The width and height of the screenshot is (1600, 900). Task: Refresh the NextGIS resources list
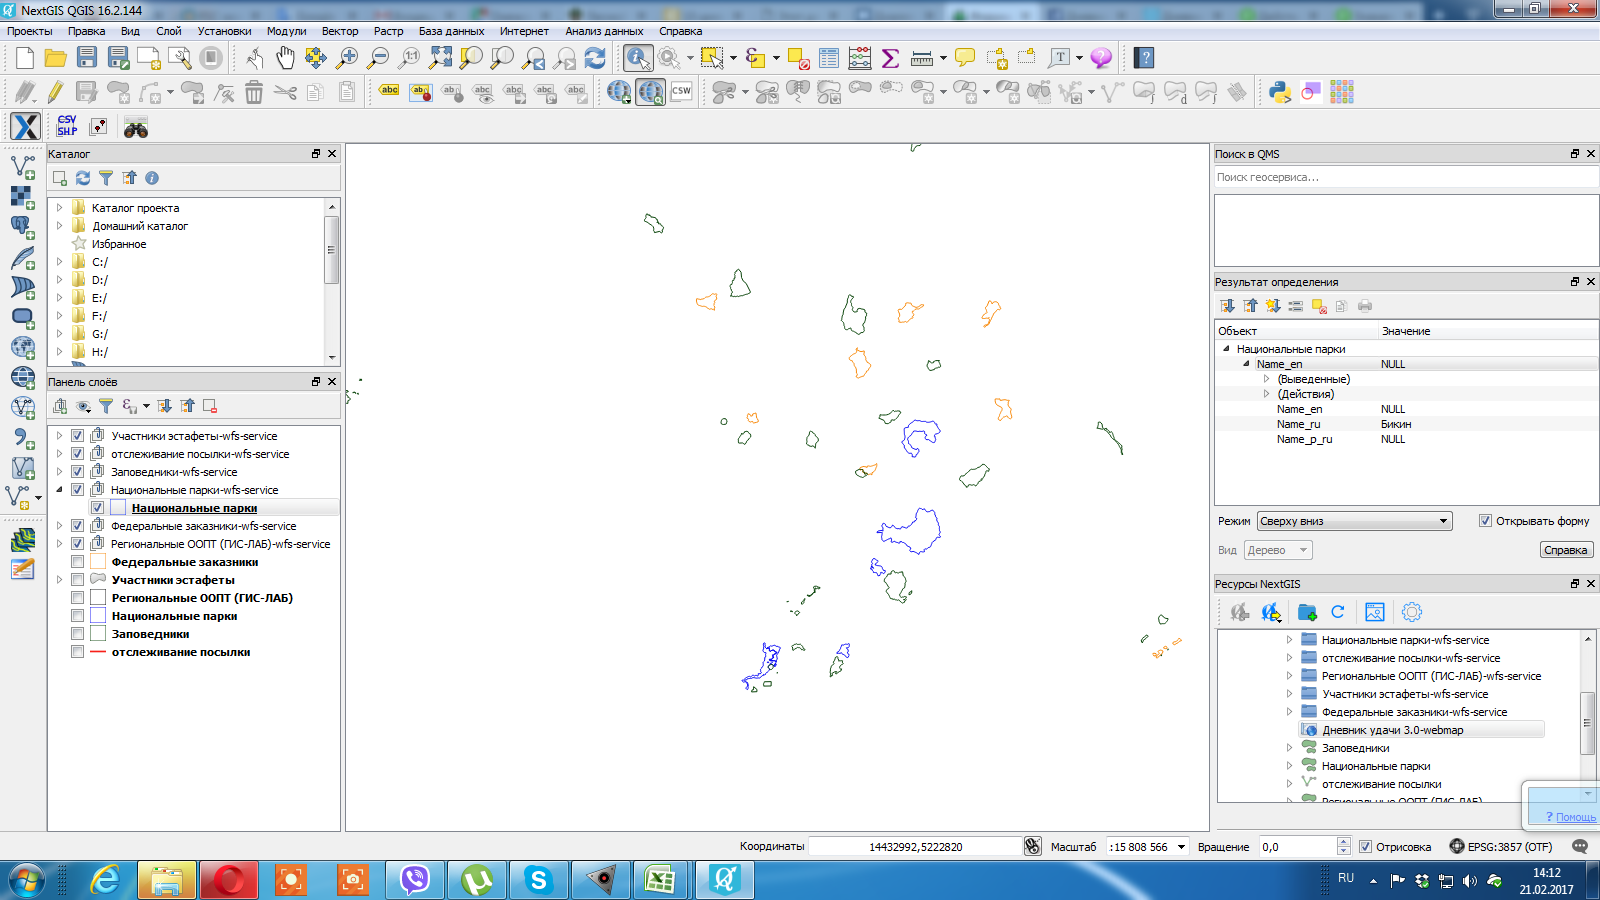1338,612
